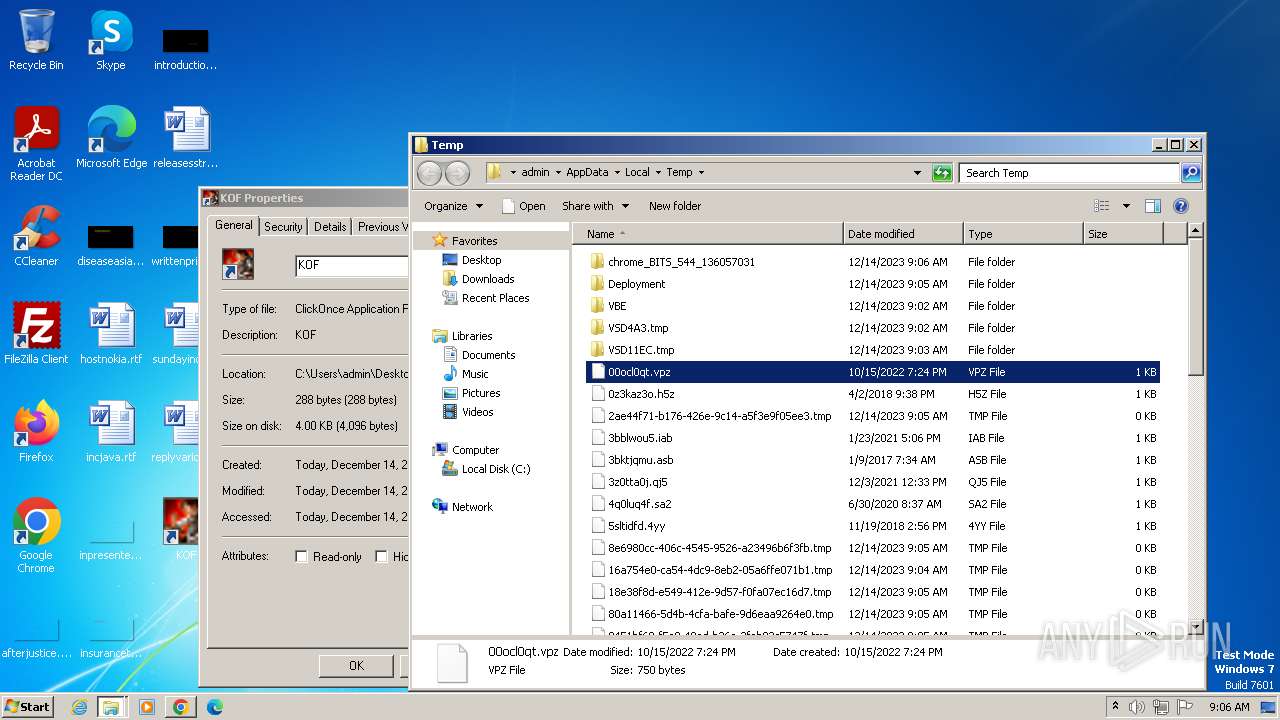1280x720 pixels.
Task: Open the Start menu
Action: click(x=28, y=707)
